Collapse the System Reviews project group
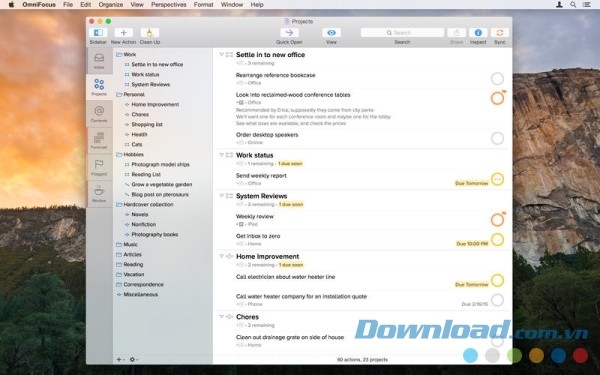Screen dimensions: 600x375 tap(221, 196)
